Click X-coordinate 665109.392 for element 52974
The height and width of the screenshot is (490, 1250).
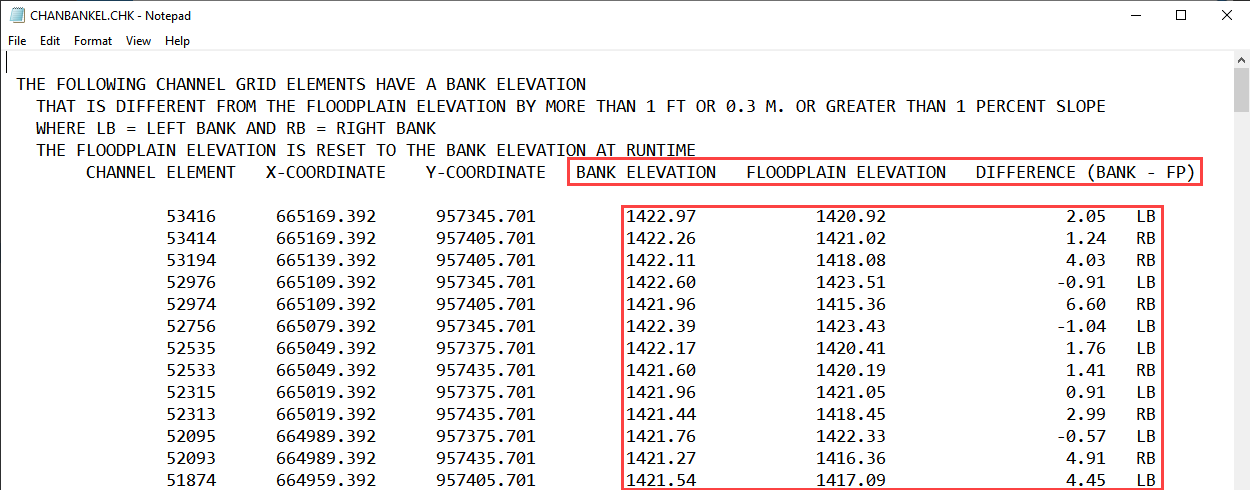tap(326, 304)
